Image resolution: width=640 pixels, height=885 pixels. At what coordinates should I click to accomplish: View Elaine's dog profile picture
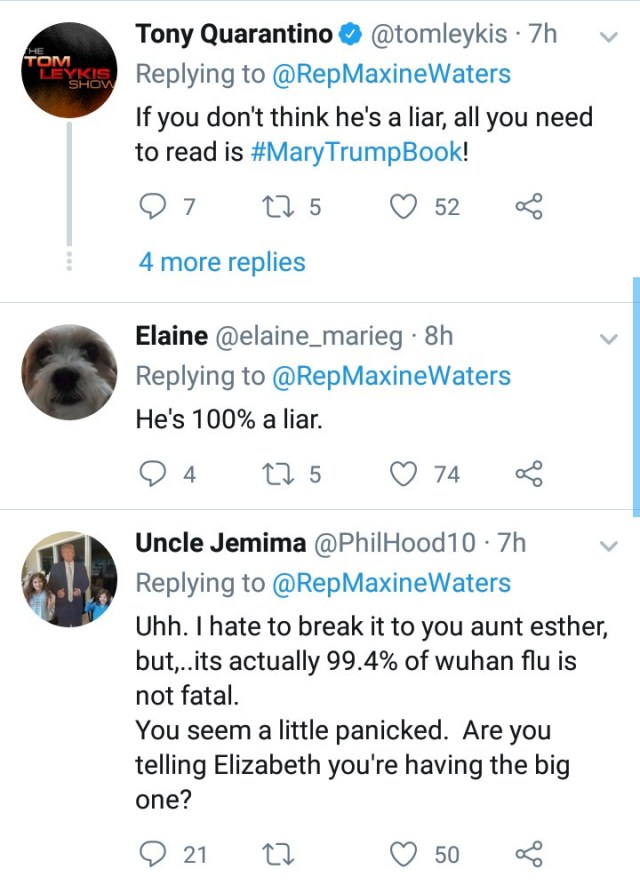click(x=69, y=371)
